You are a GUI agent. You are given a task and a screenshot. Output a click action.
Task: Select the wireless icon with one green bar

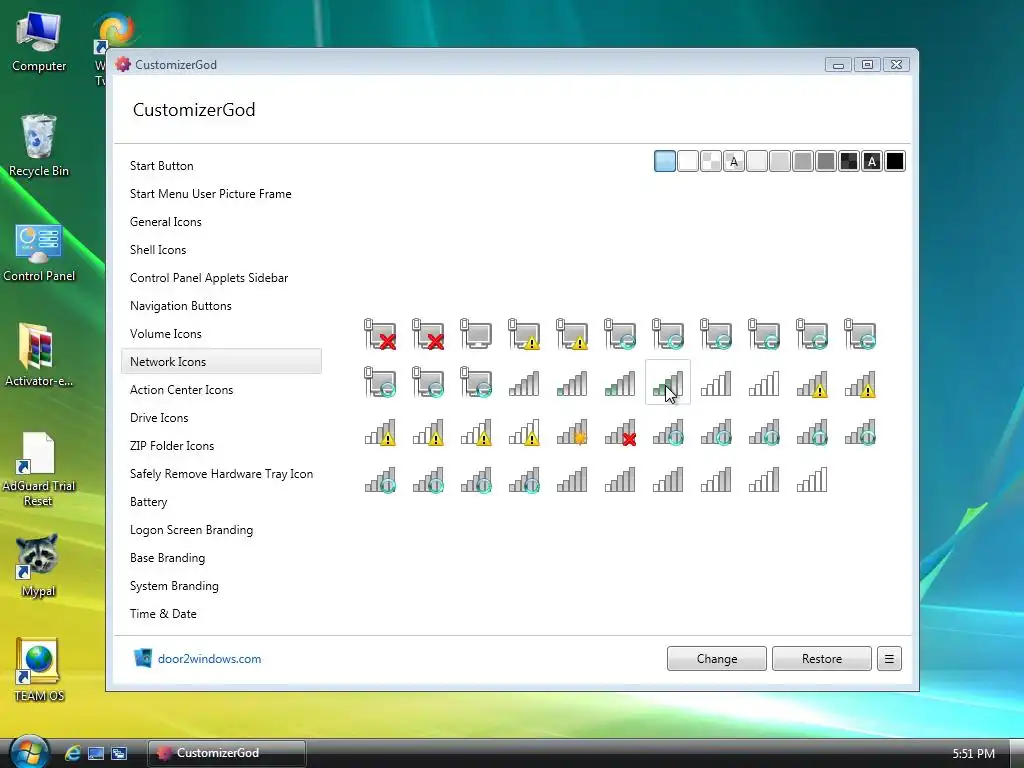(572, 383)
